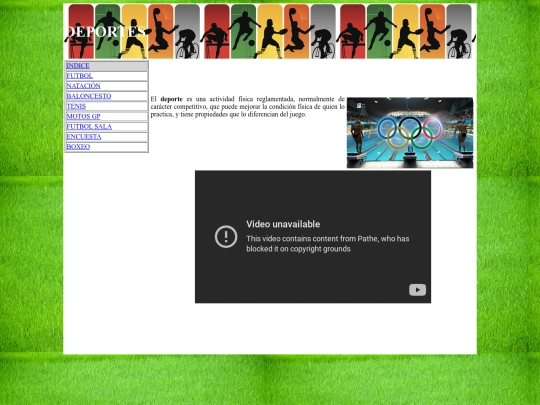Go to FUTBOL SALA link
The image size is (540, 405).
pyautogui.click(x=89, y=126)
